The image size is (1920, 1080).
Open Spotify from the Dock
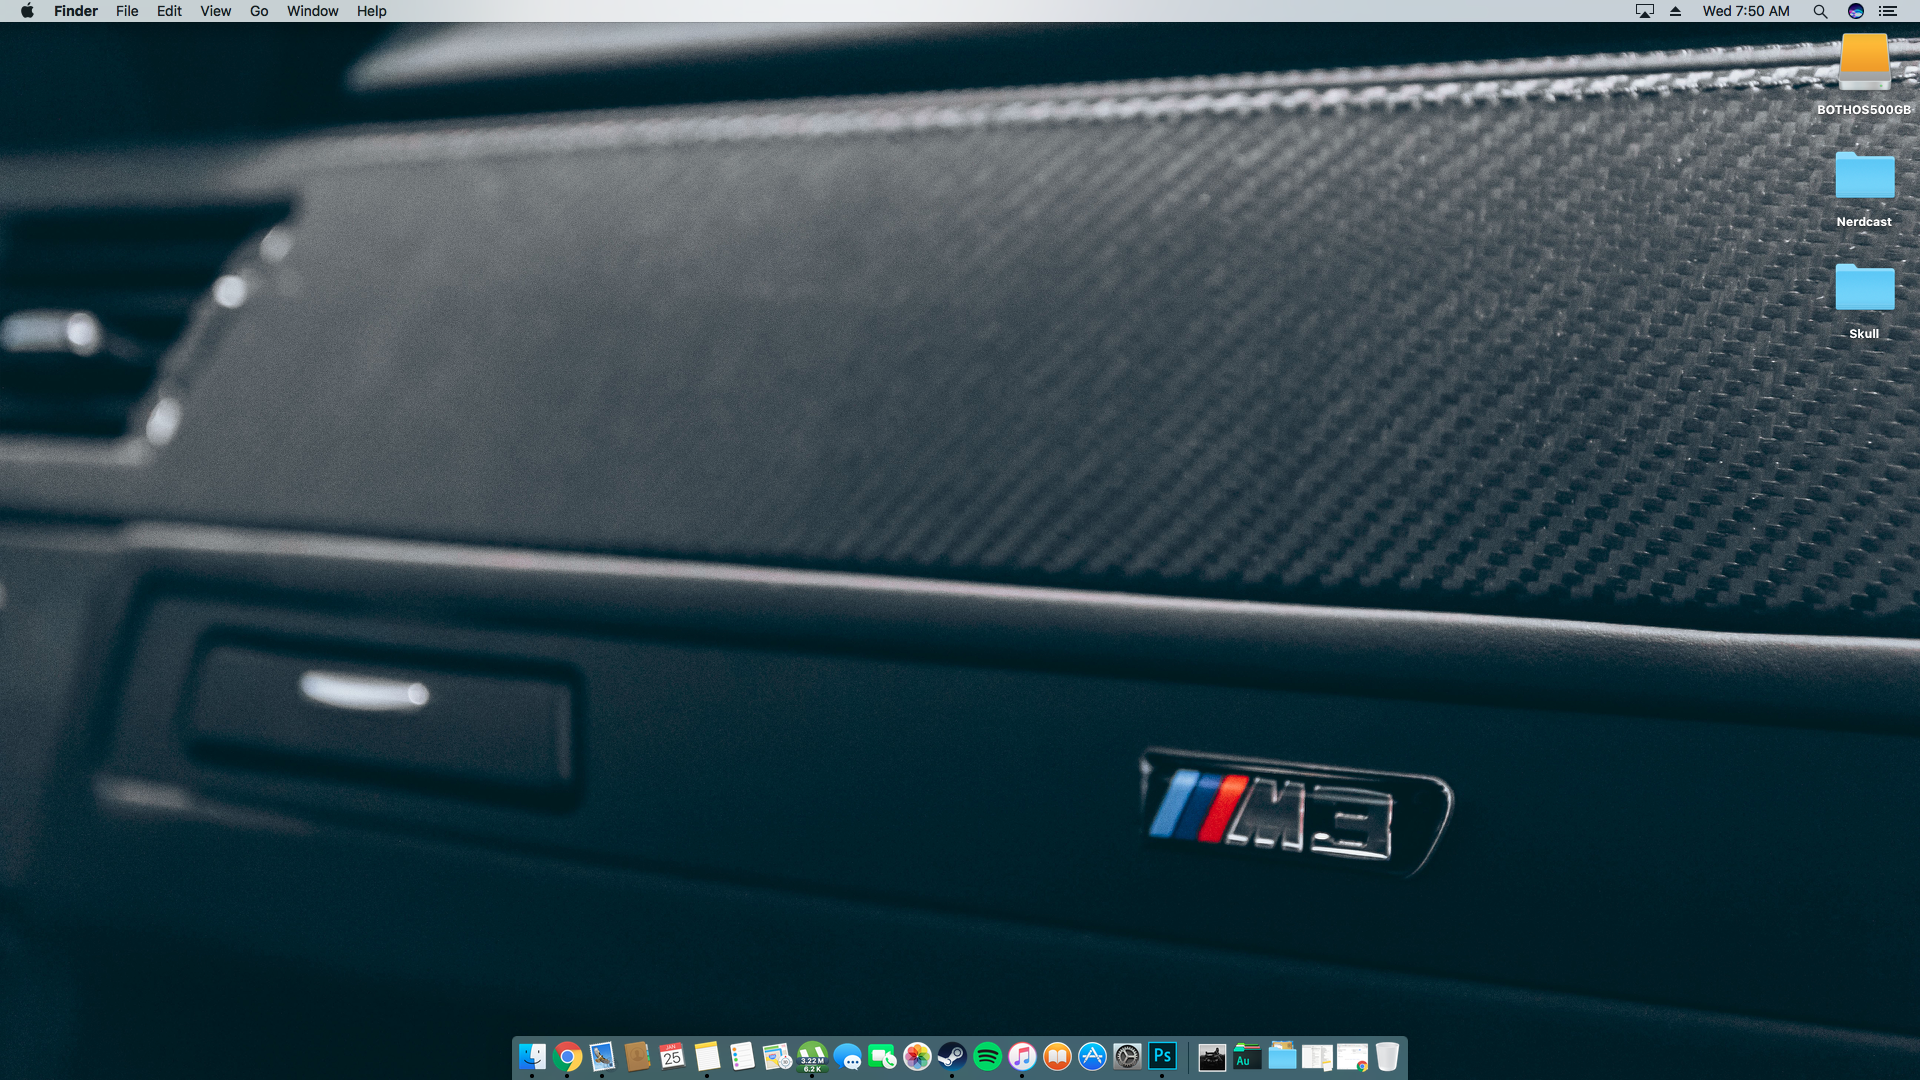(987, 1056)
